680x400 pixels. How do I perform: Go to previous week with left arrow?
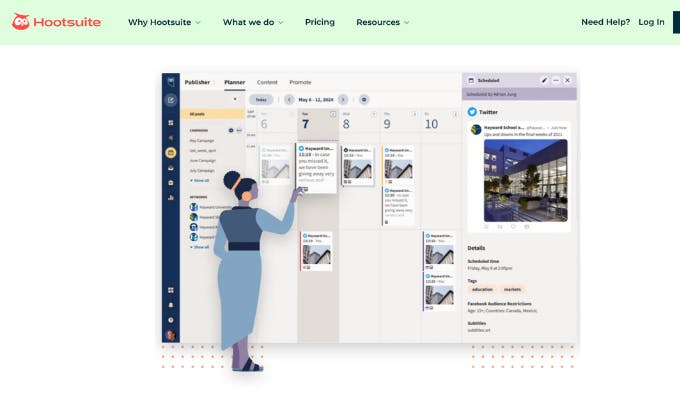[289, 100]
